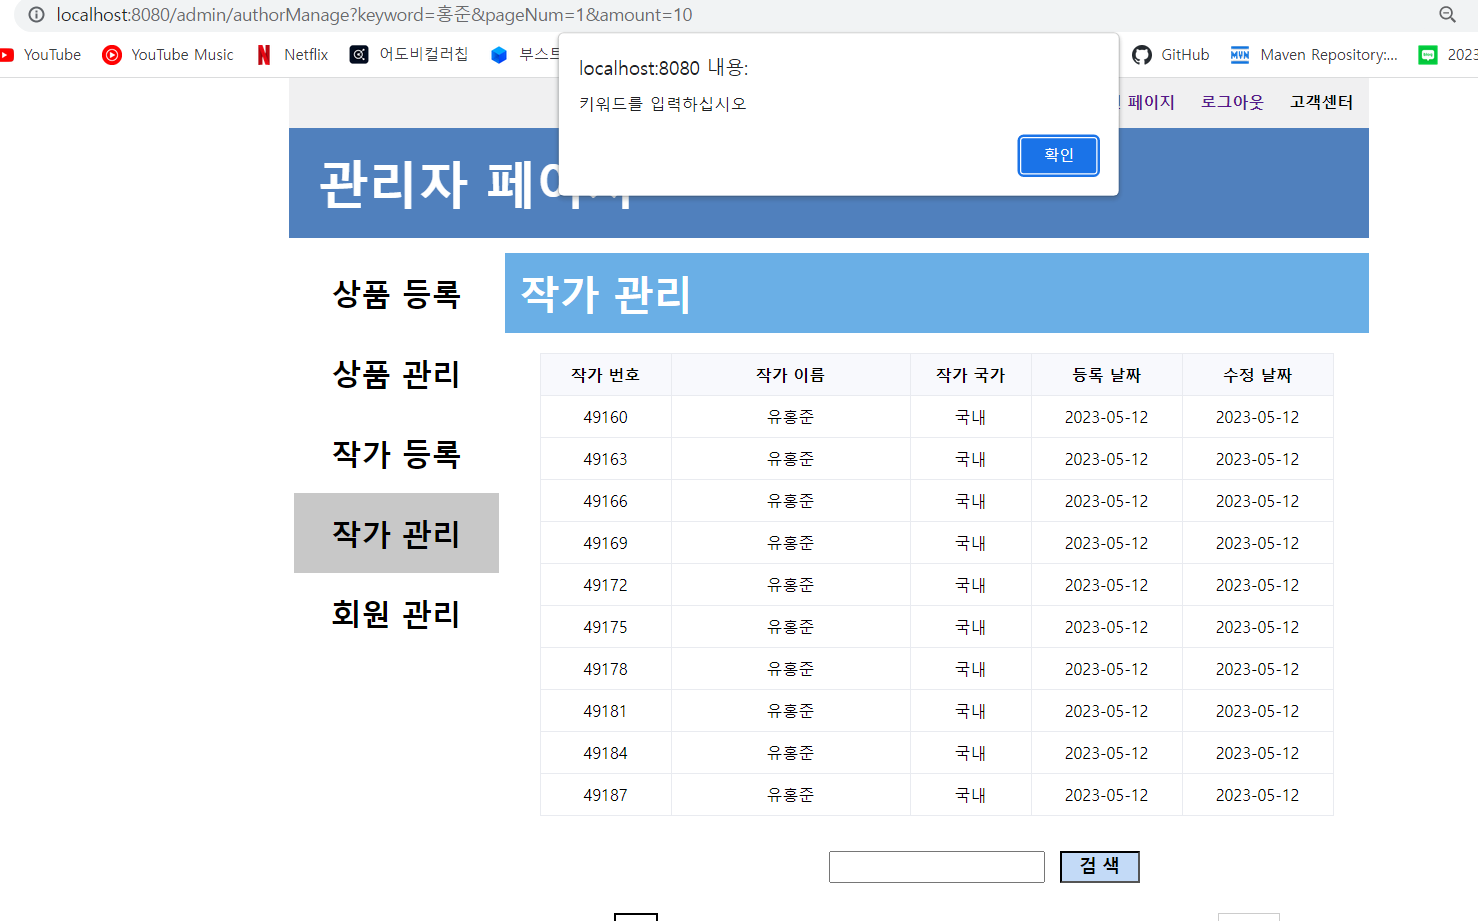Click 작가 이름 column header

[x=790, y=375]
